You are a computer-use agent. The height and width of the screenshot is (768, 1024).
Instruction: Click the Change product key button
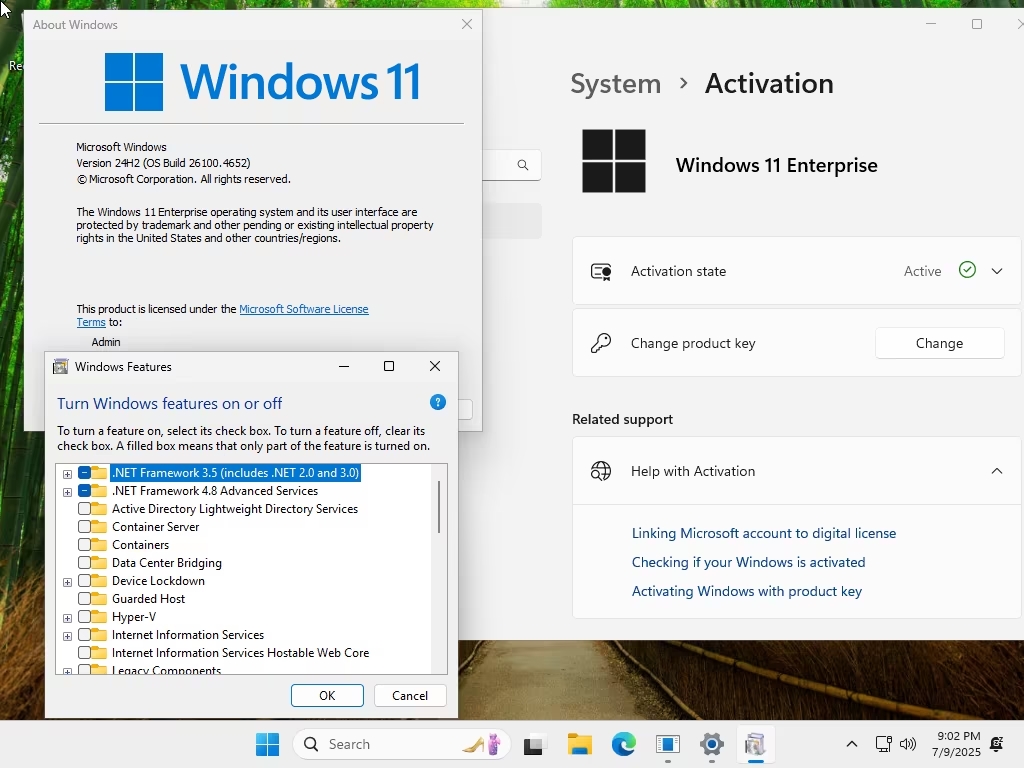939,343
